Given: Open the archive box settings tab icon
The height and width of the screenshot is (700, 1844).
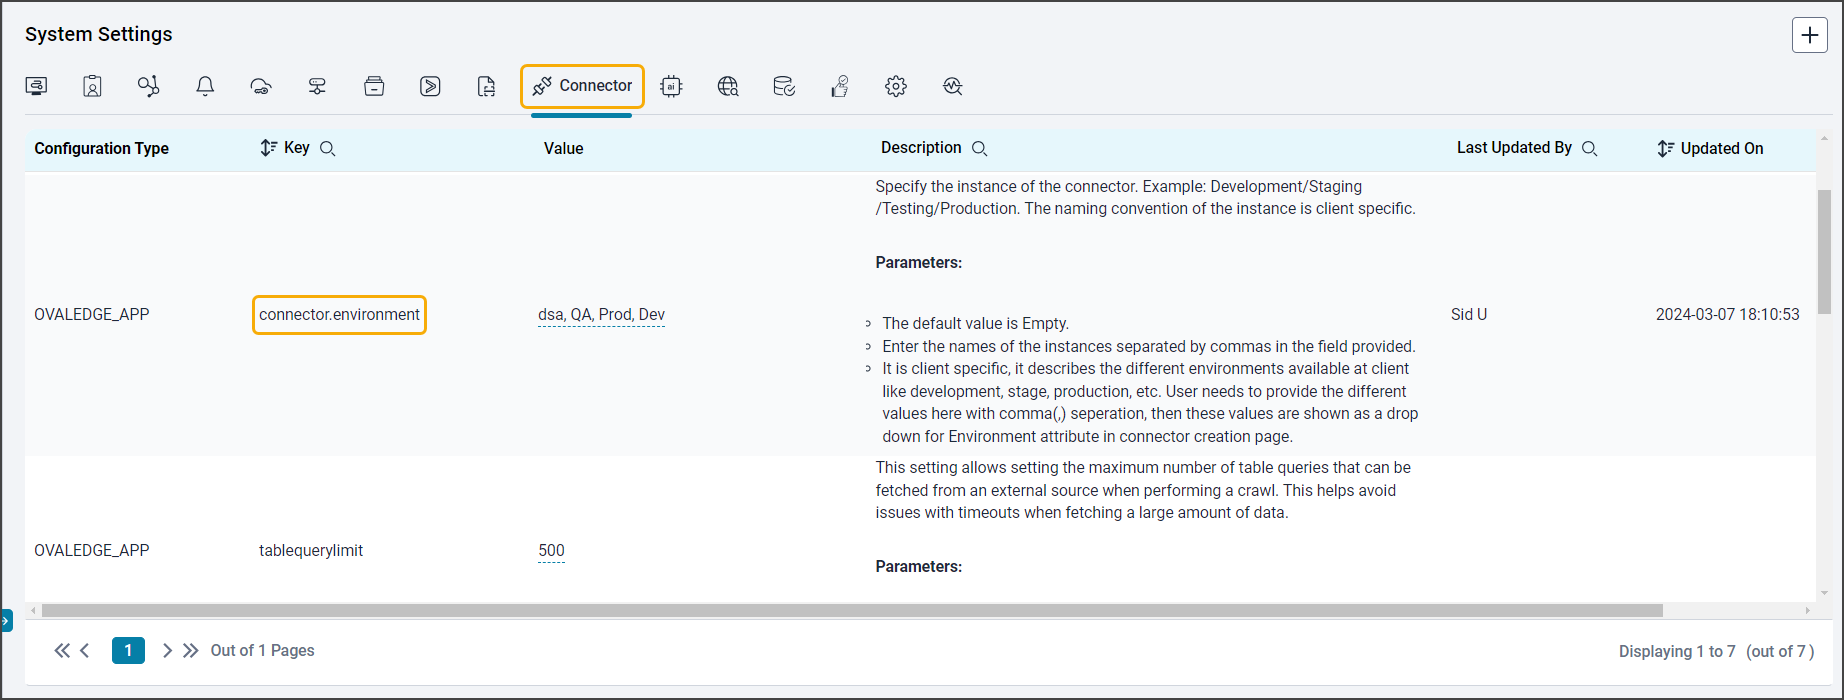Looking at the screenshot, I should 374,86.
